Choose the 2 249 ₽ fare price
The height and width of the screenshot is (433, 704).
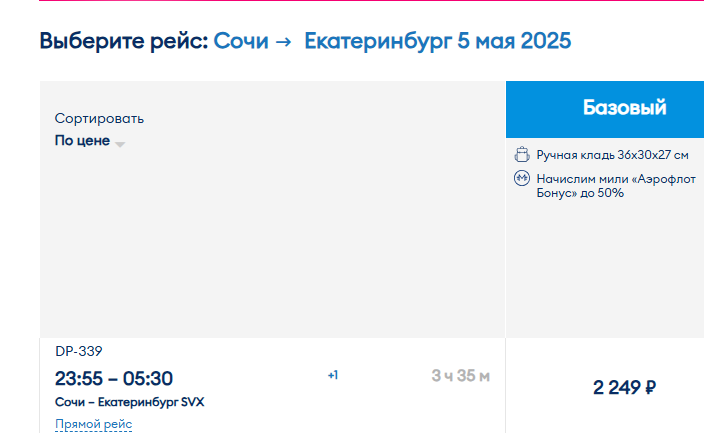click(624, 387)
